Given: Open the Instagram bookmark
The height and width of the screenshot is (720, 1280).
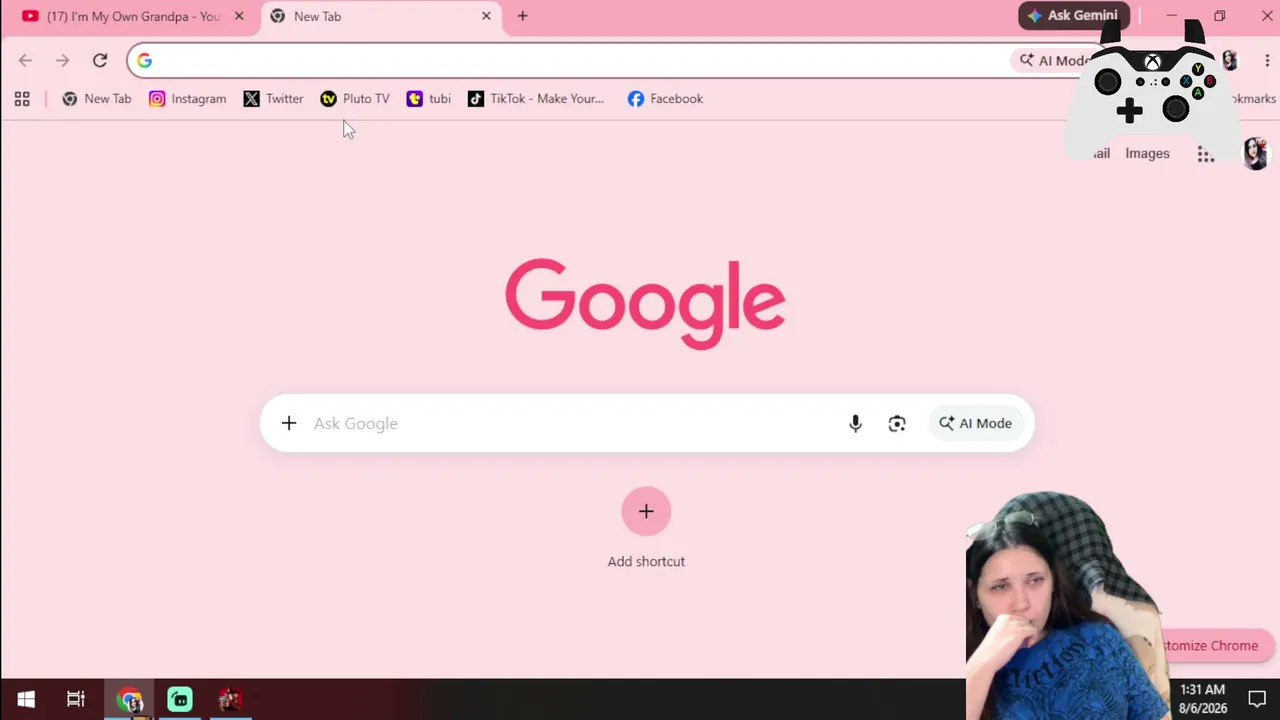Looking at the screenshot, I should [x=188, y=99].
